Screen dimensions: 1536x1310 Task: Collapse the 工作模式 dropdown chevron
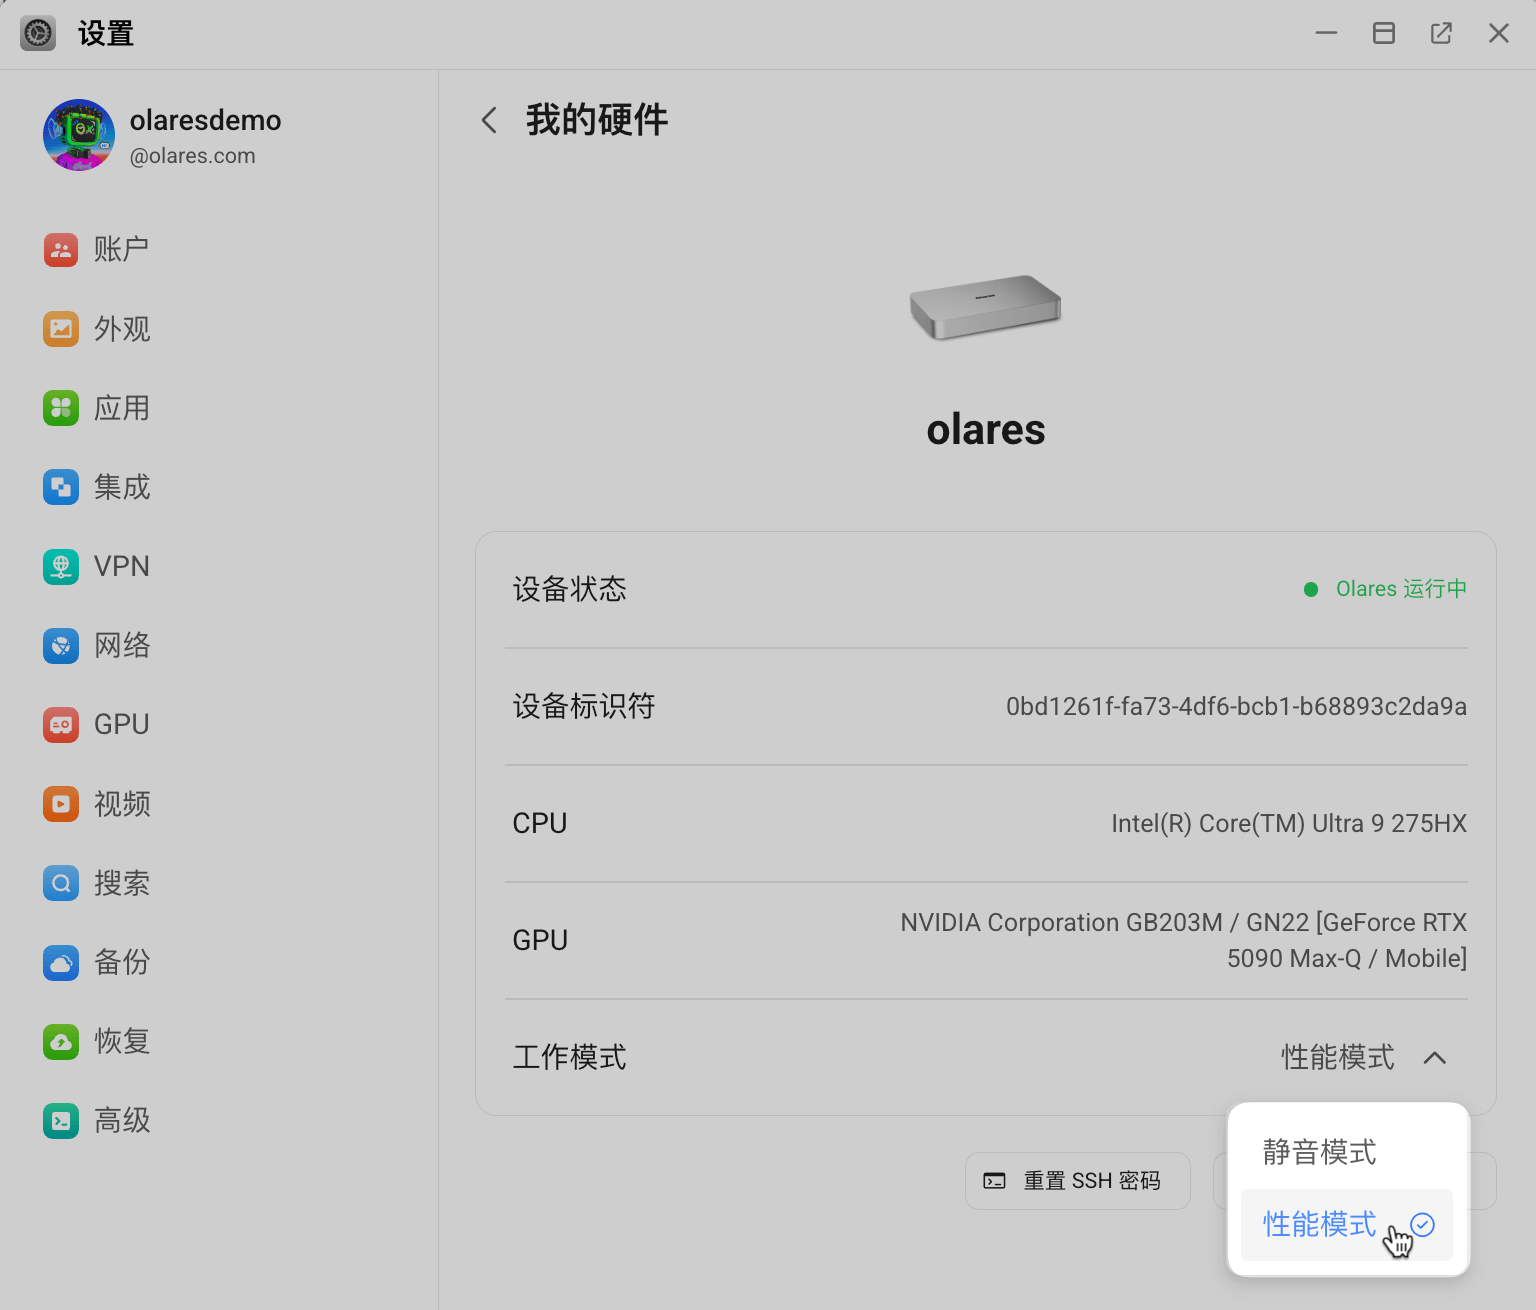click(x=1436, y=1058)
